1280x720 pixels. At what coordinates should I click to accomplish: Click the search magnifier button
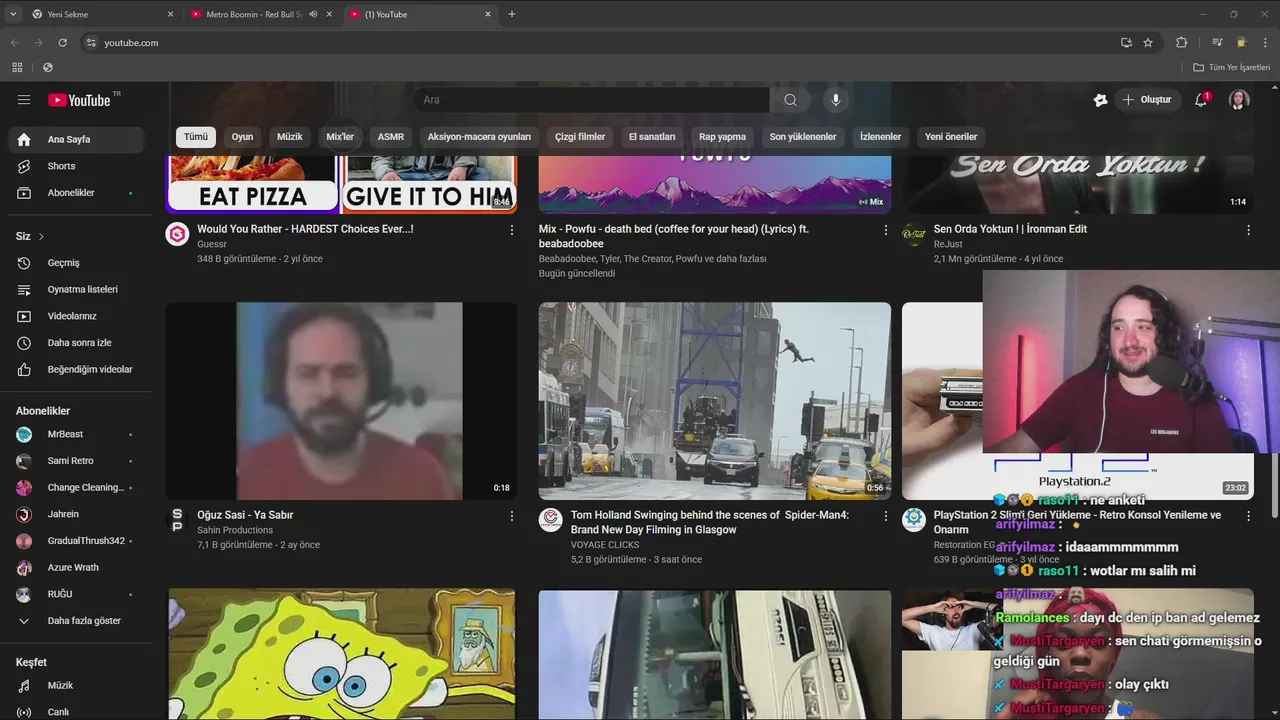pyautogui.click(x=790, y=100)
